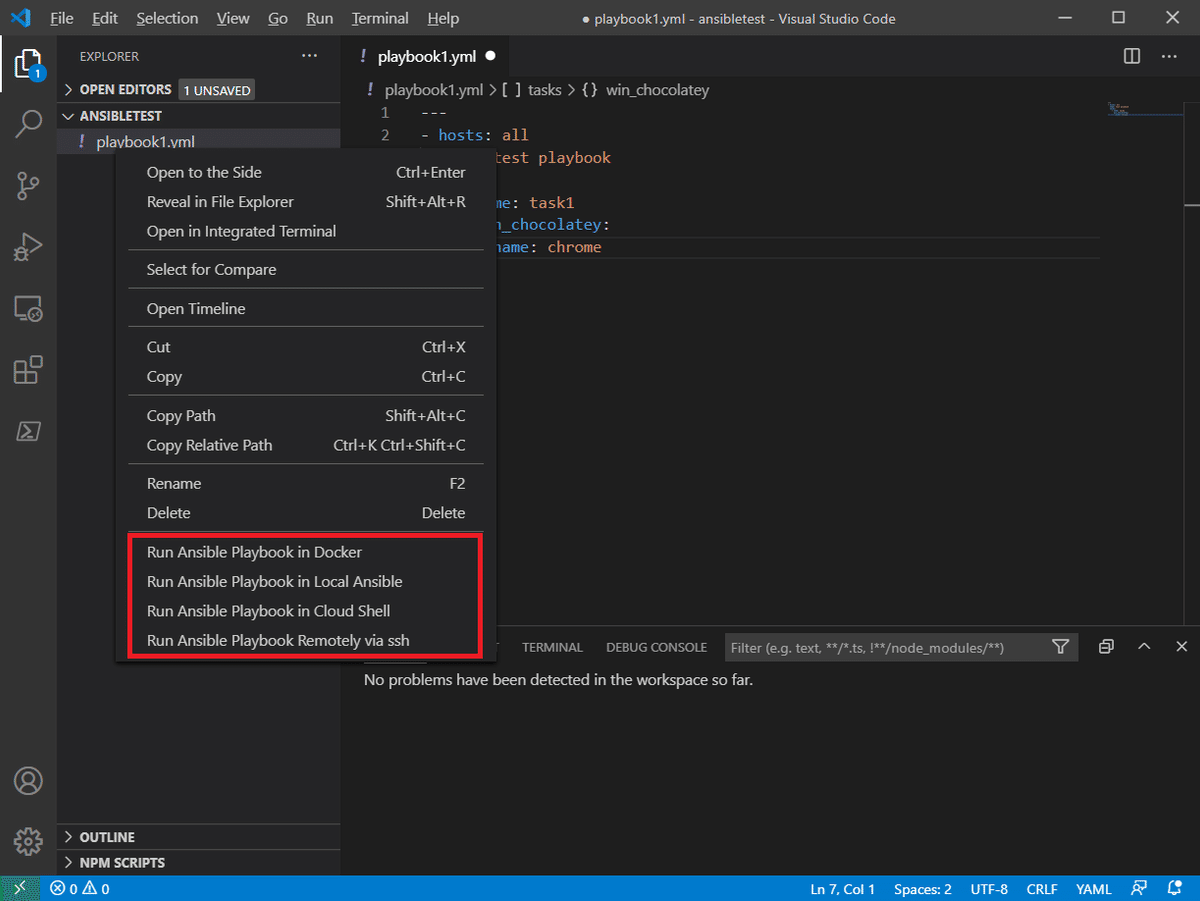Click YAML language mode in status bar
Image resolution: width=1200 pixels, height=901 pixels.
click(x=1094, y=888)
